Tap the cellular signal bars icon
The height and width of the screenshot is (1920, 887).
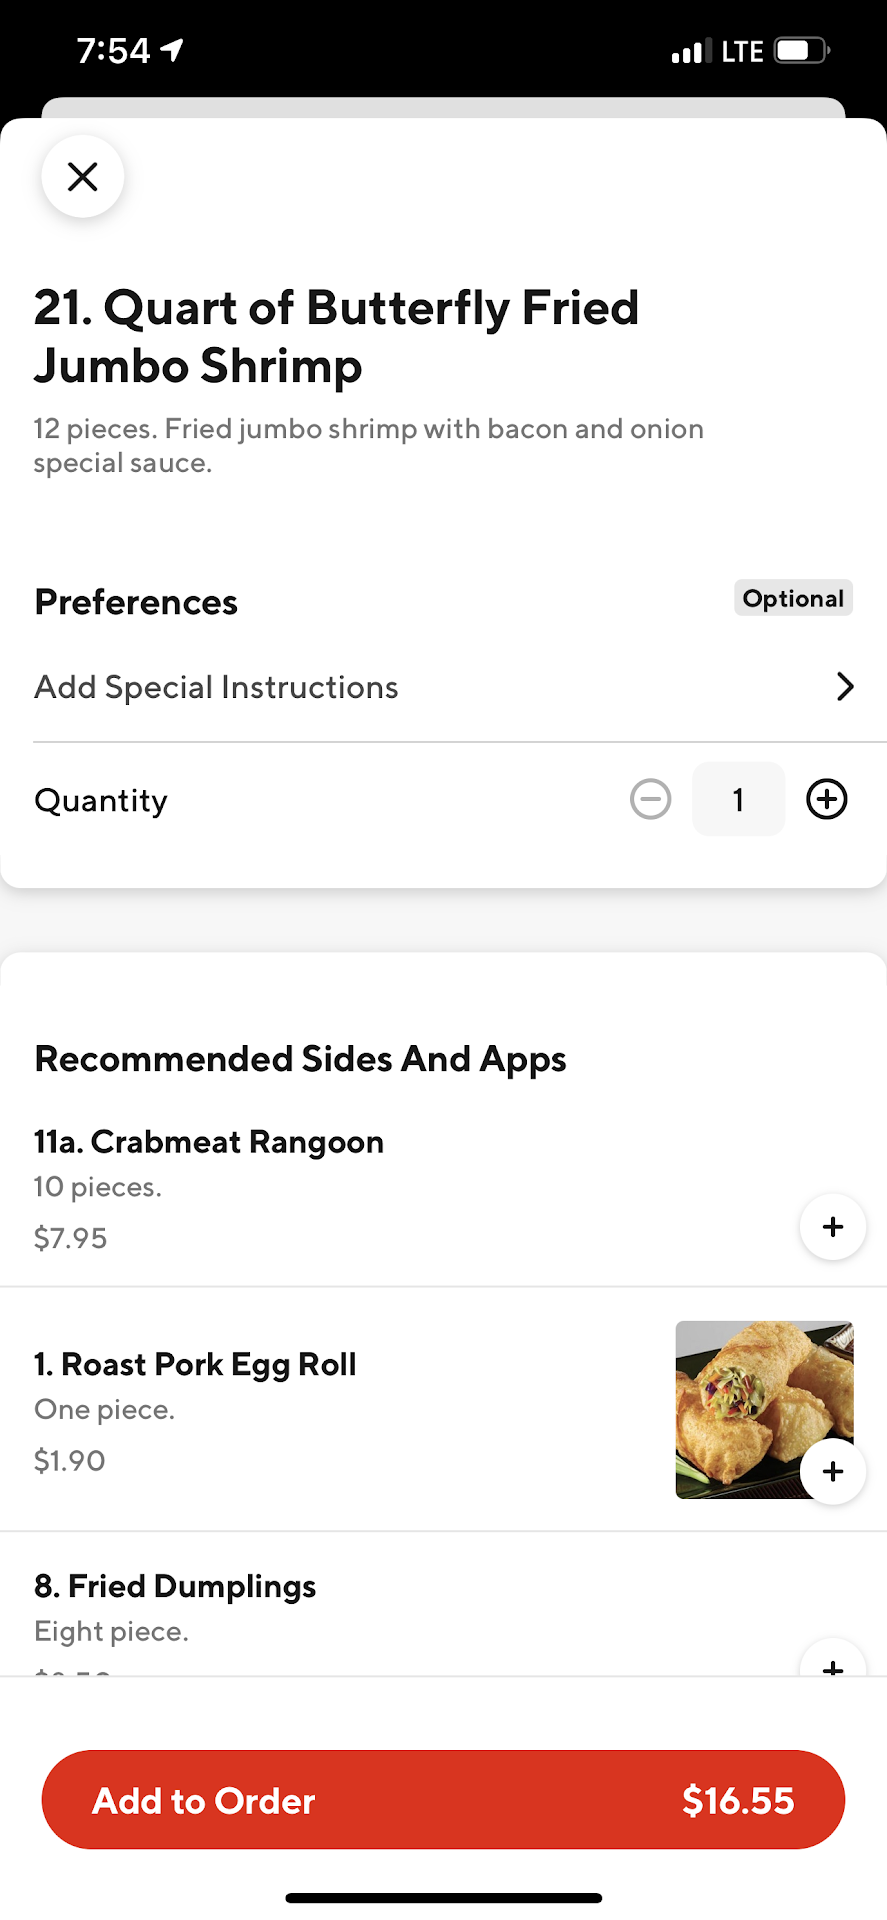pyautogui.click(x=691, y=50)
